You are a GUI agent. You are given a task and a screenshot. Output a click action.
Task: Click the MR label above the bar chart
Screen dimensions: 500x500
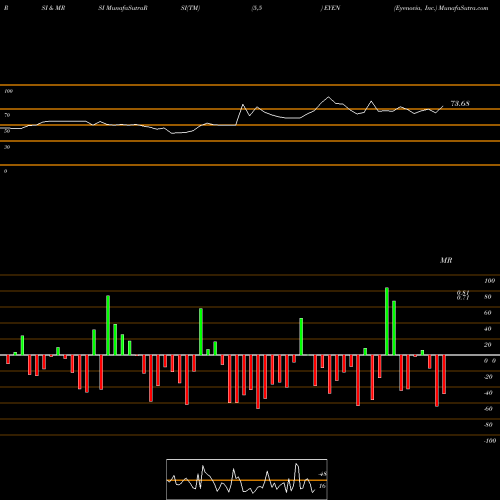(x=446, y=260)
